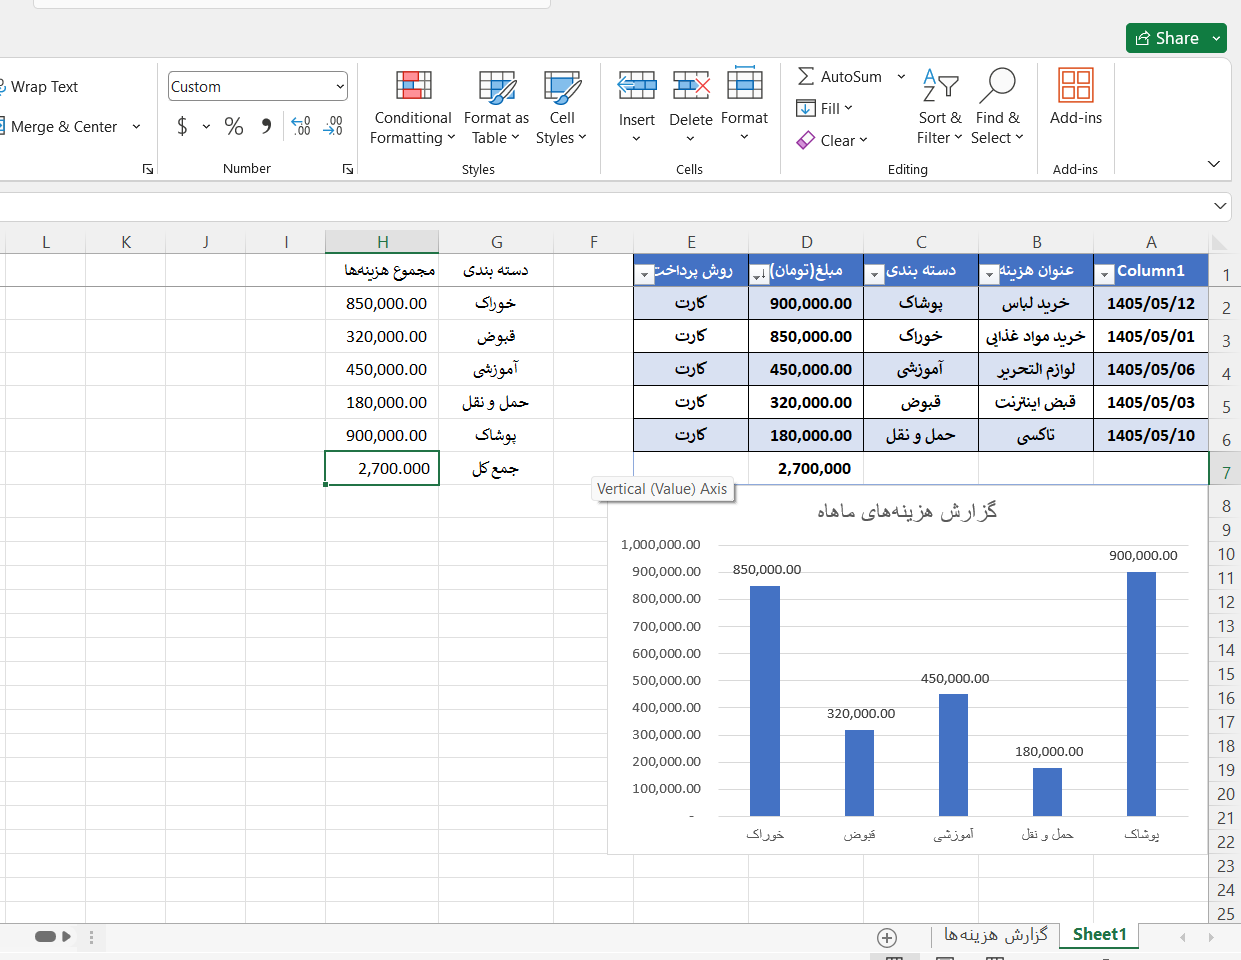Switch to Sheet1 tab
Image resolution: width=1241 pixels, height=960 pixels.
point(1100,934)
